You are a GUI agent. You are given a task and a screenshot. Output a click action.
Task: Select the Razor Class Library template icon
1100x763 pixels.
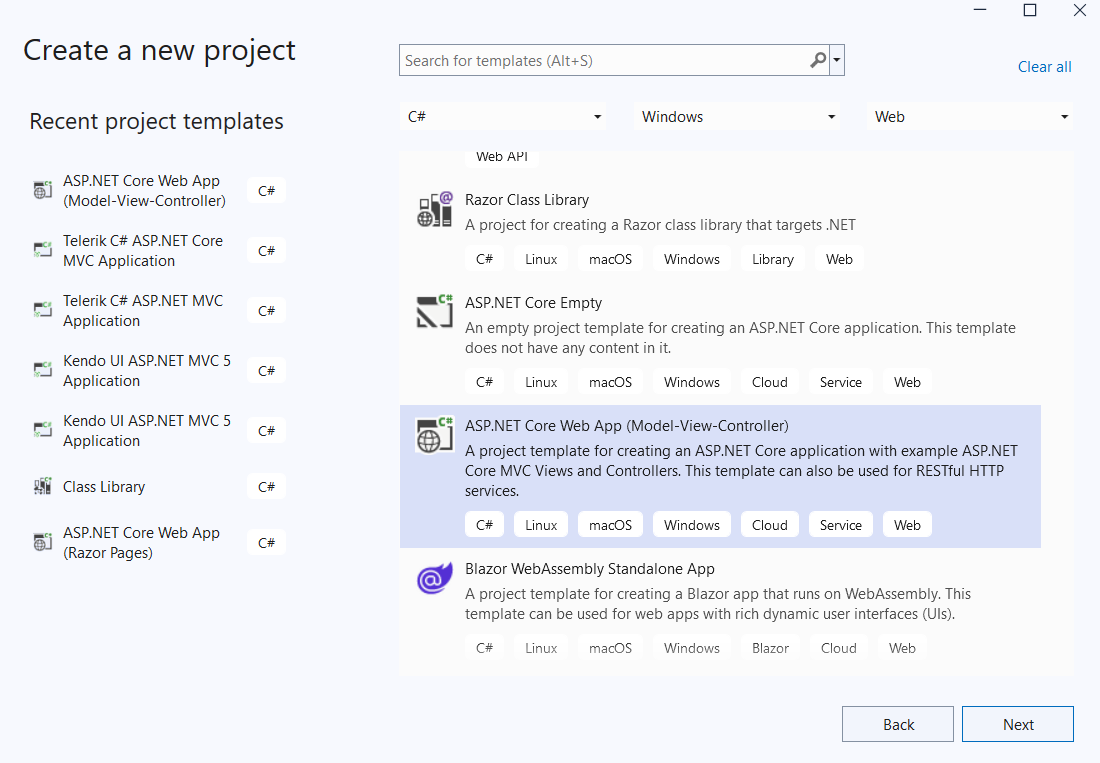pyautogui.click(x=434, y=209)
